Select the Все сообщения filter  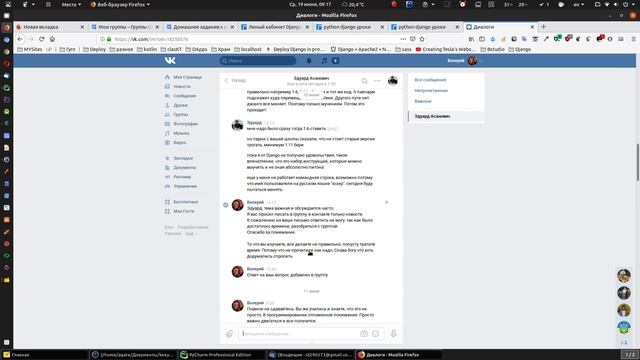430,80
